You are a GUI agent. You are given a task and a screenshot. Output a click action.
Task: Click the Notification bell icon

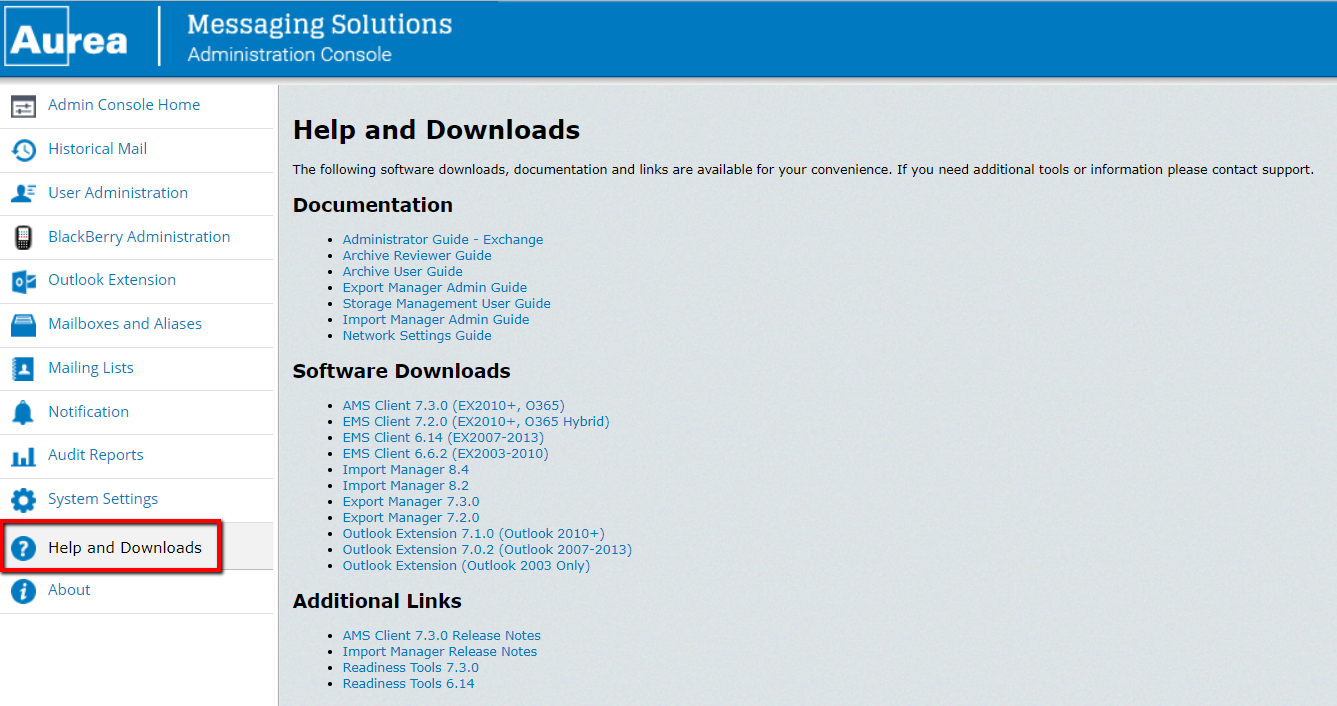click(x=23, y=412)
